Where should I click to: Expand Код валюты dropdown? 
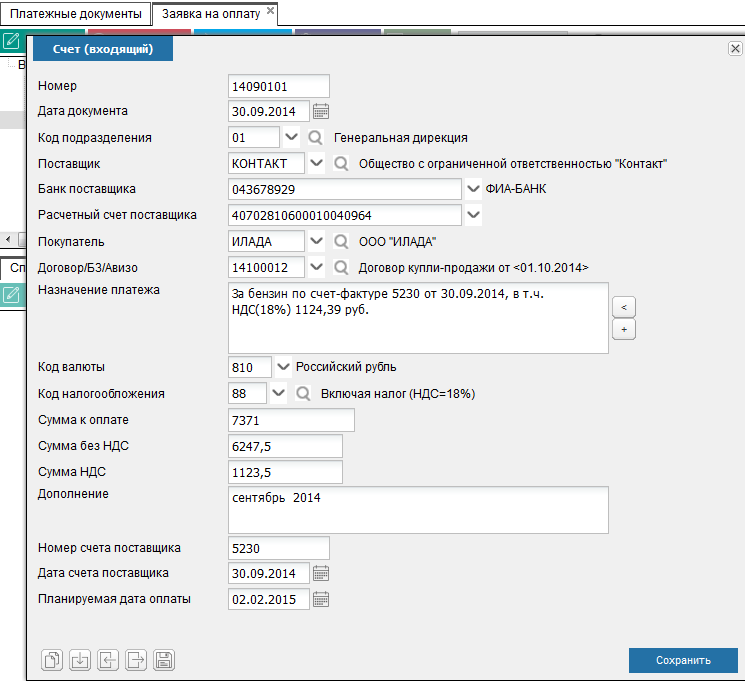click(x=283, y=367)
